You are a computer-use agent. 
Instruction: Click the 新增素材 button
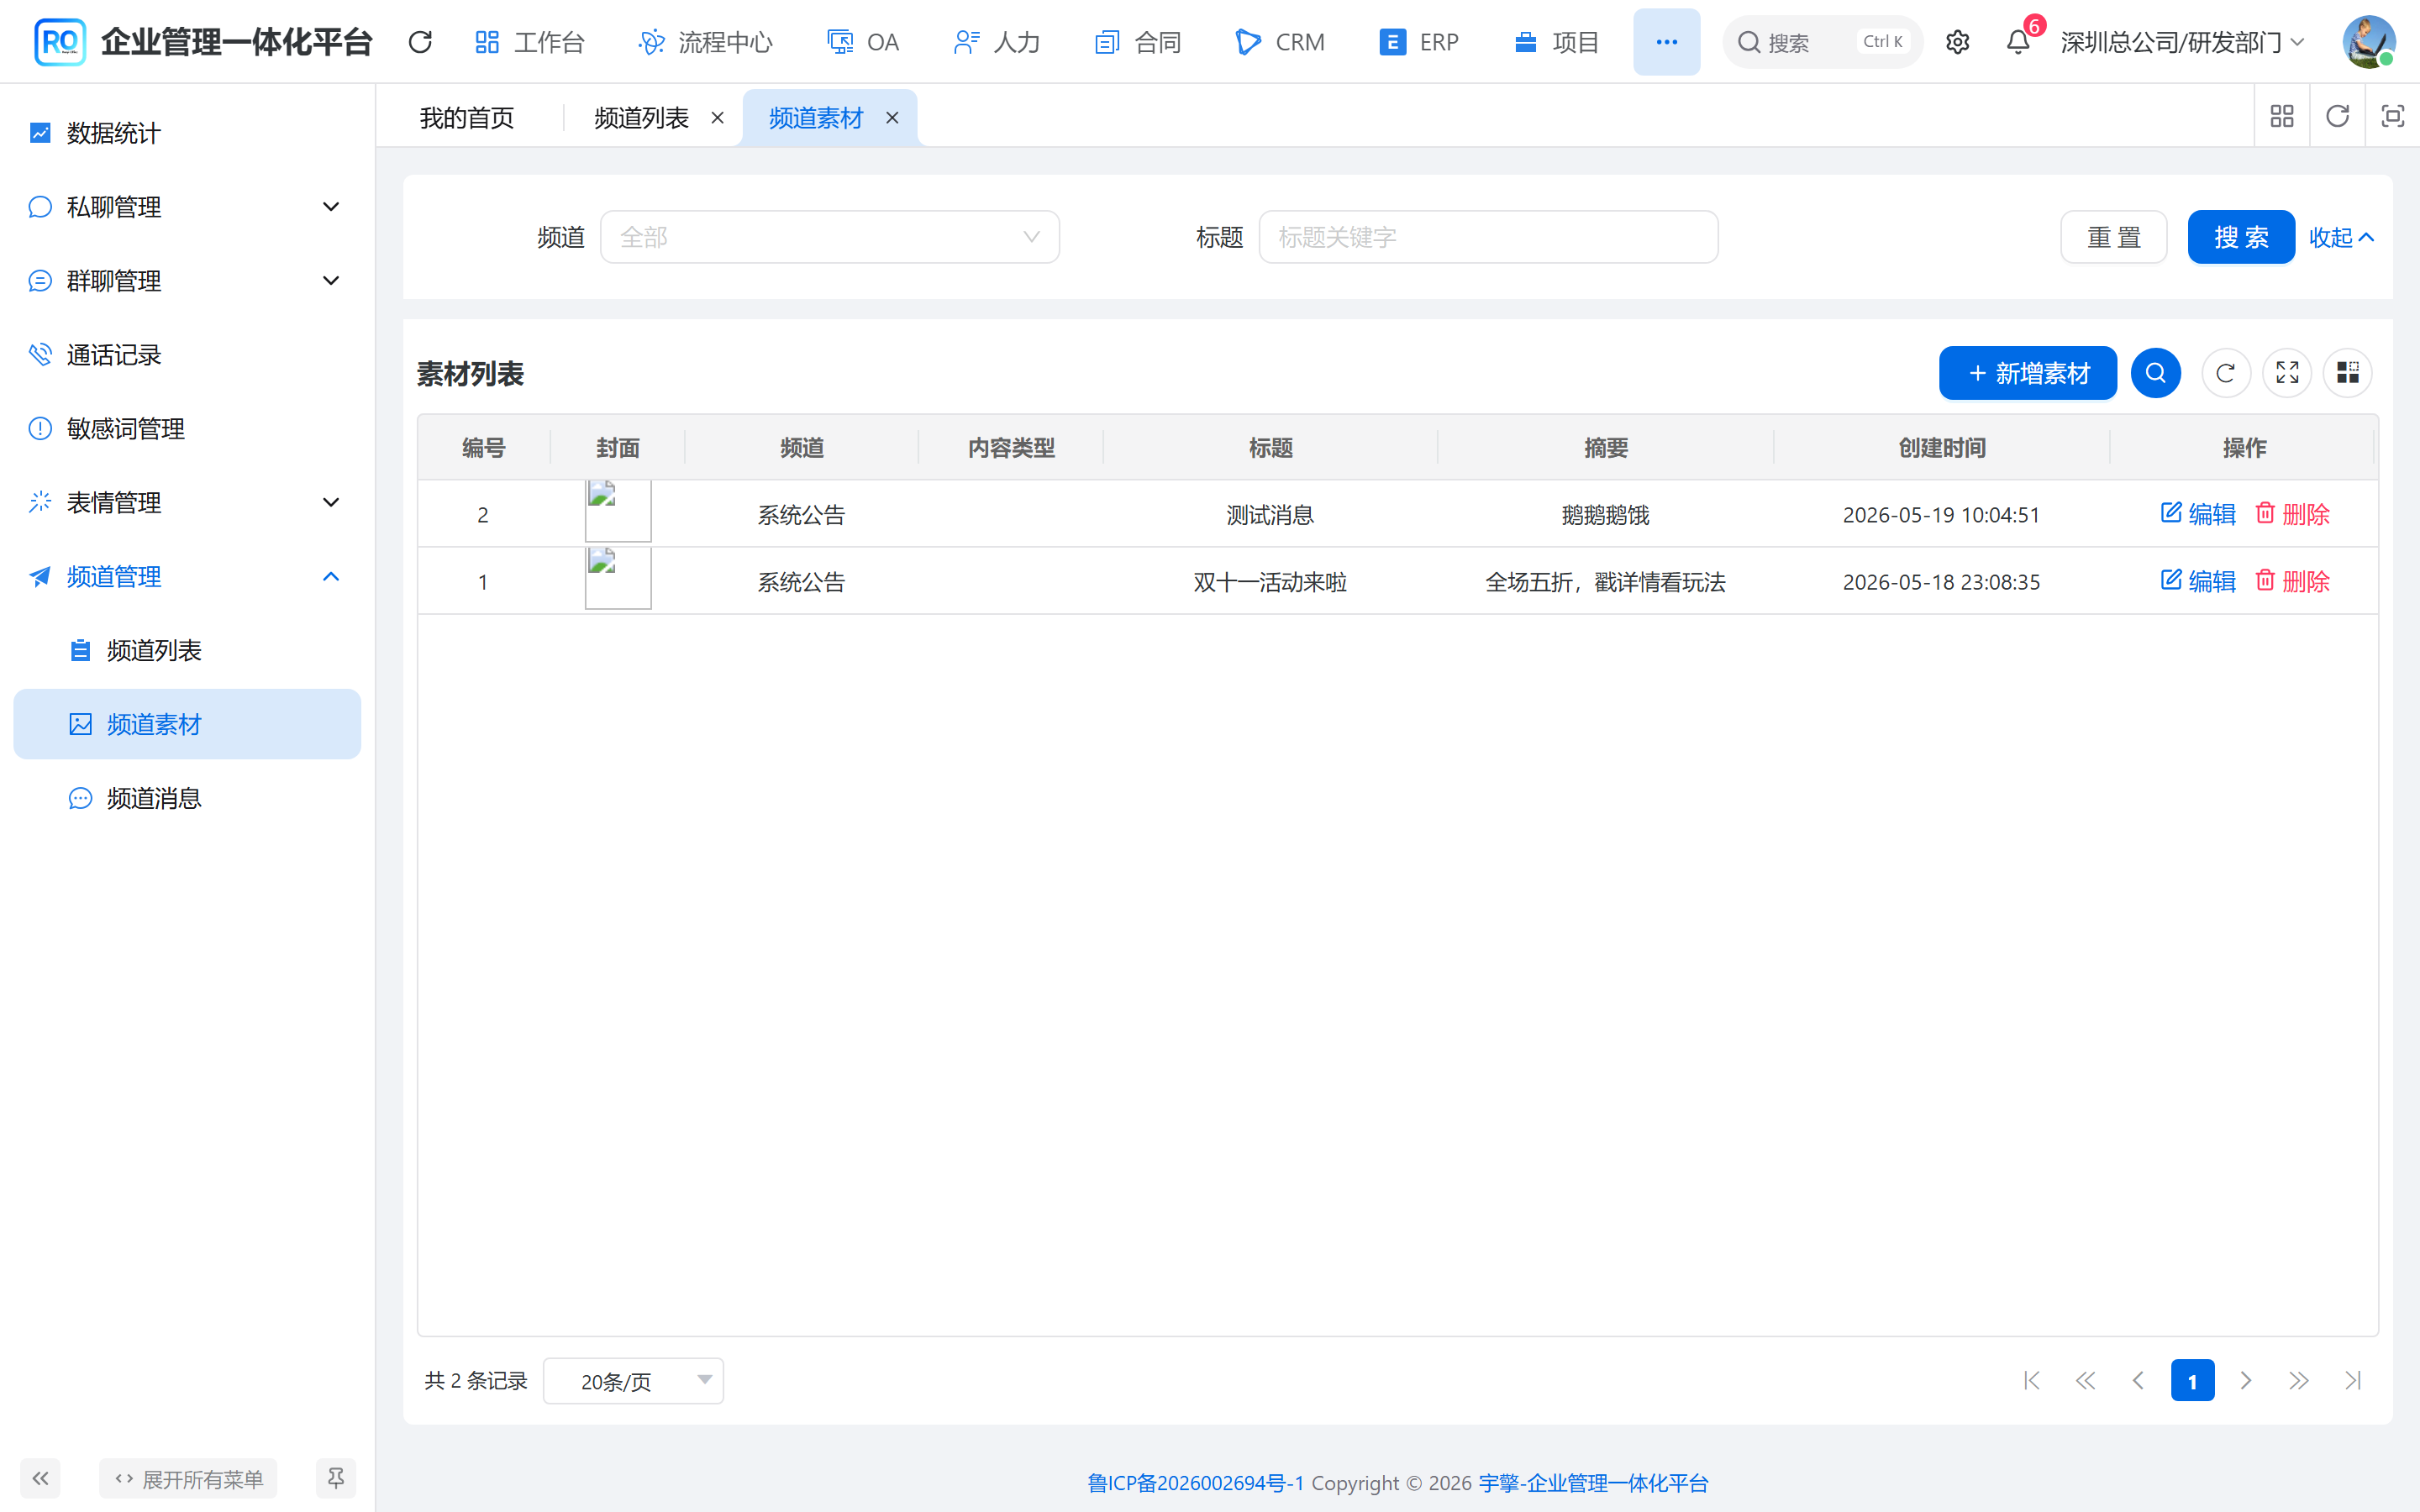(2027, 373)
